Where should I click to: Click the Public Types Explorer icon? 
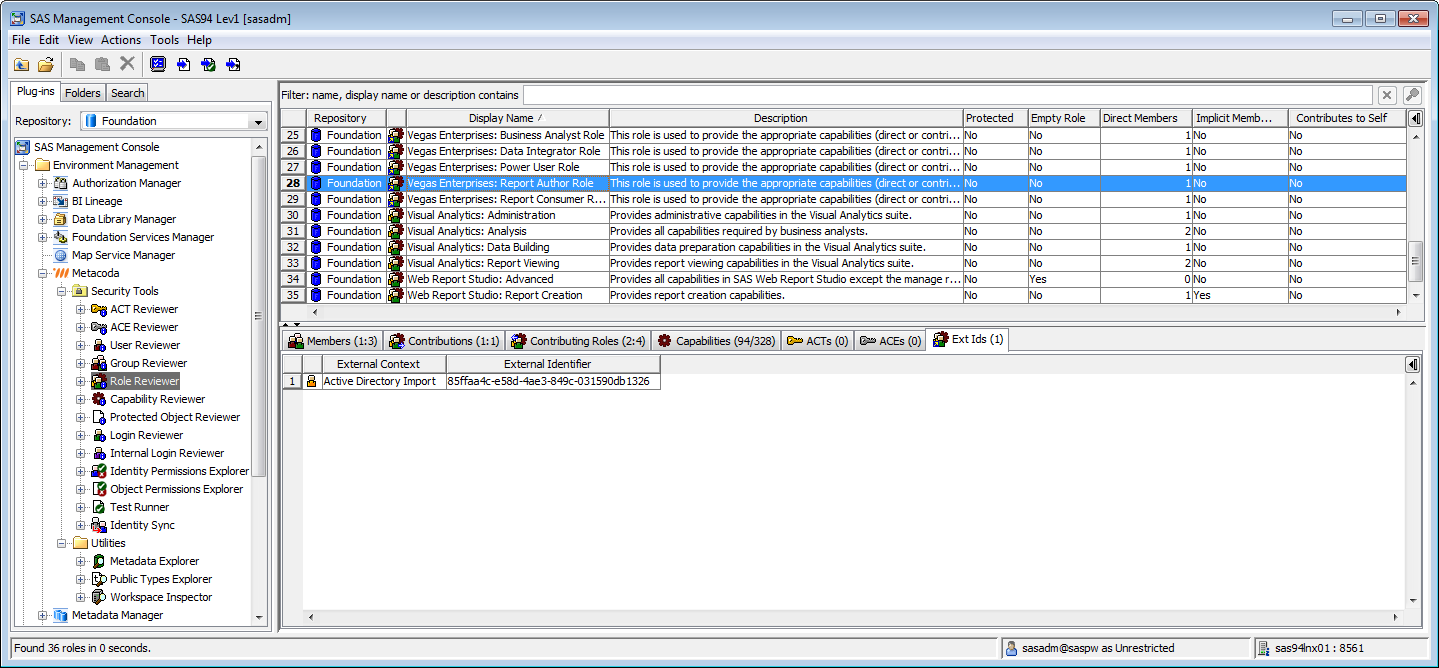tap(99, 579)
